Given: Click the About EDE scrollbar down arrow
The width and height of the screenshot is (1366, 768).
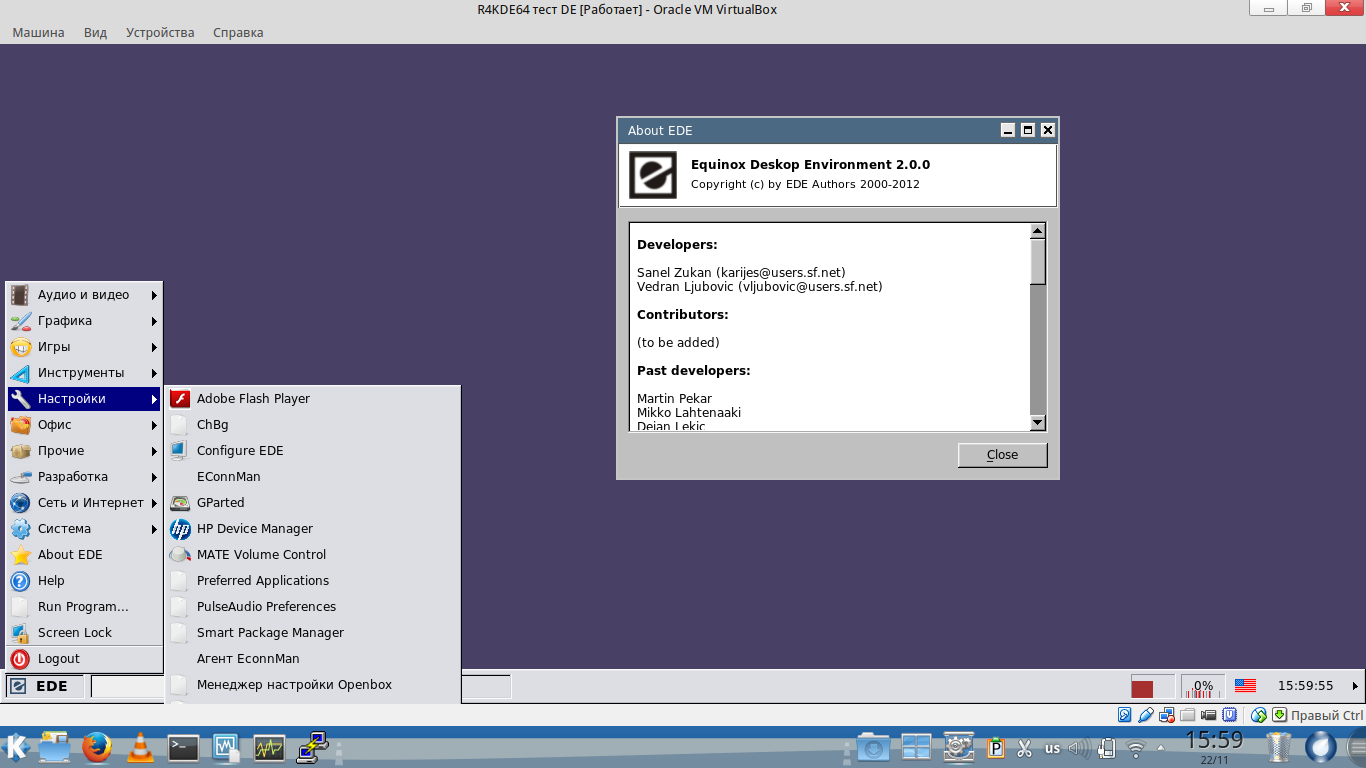Looking at the screenshot, I should coord(1038,423).
